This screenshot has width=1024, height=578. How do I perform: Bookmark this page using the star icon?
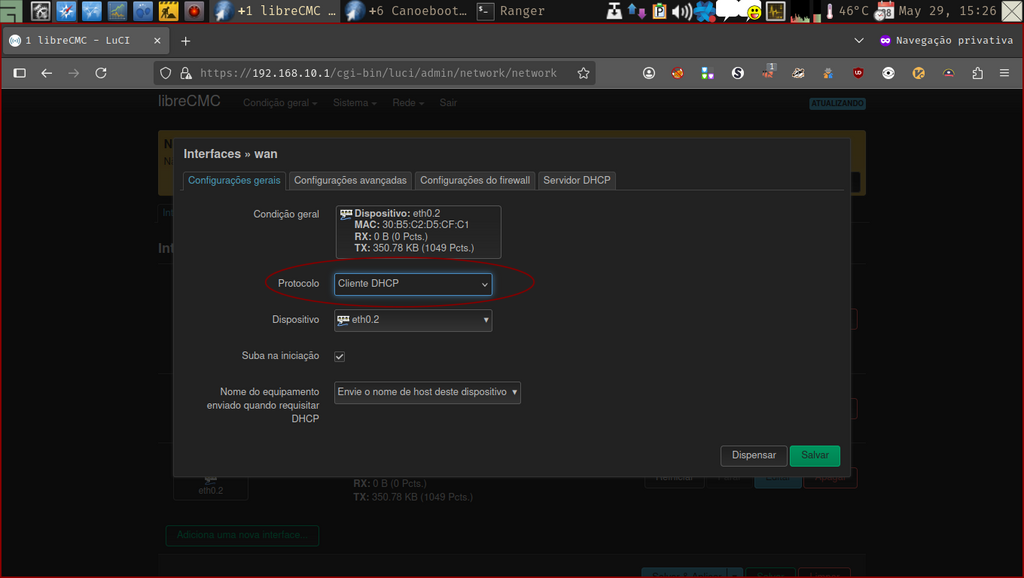pos(583,72)
